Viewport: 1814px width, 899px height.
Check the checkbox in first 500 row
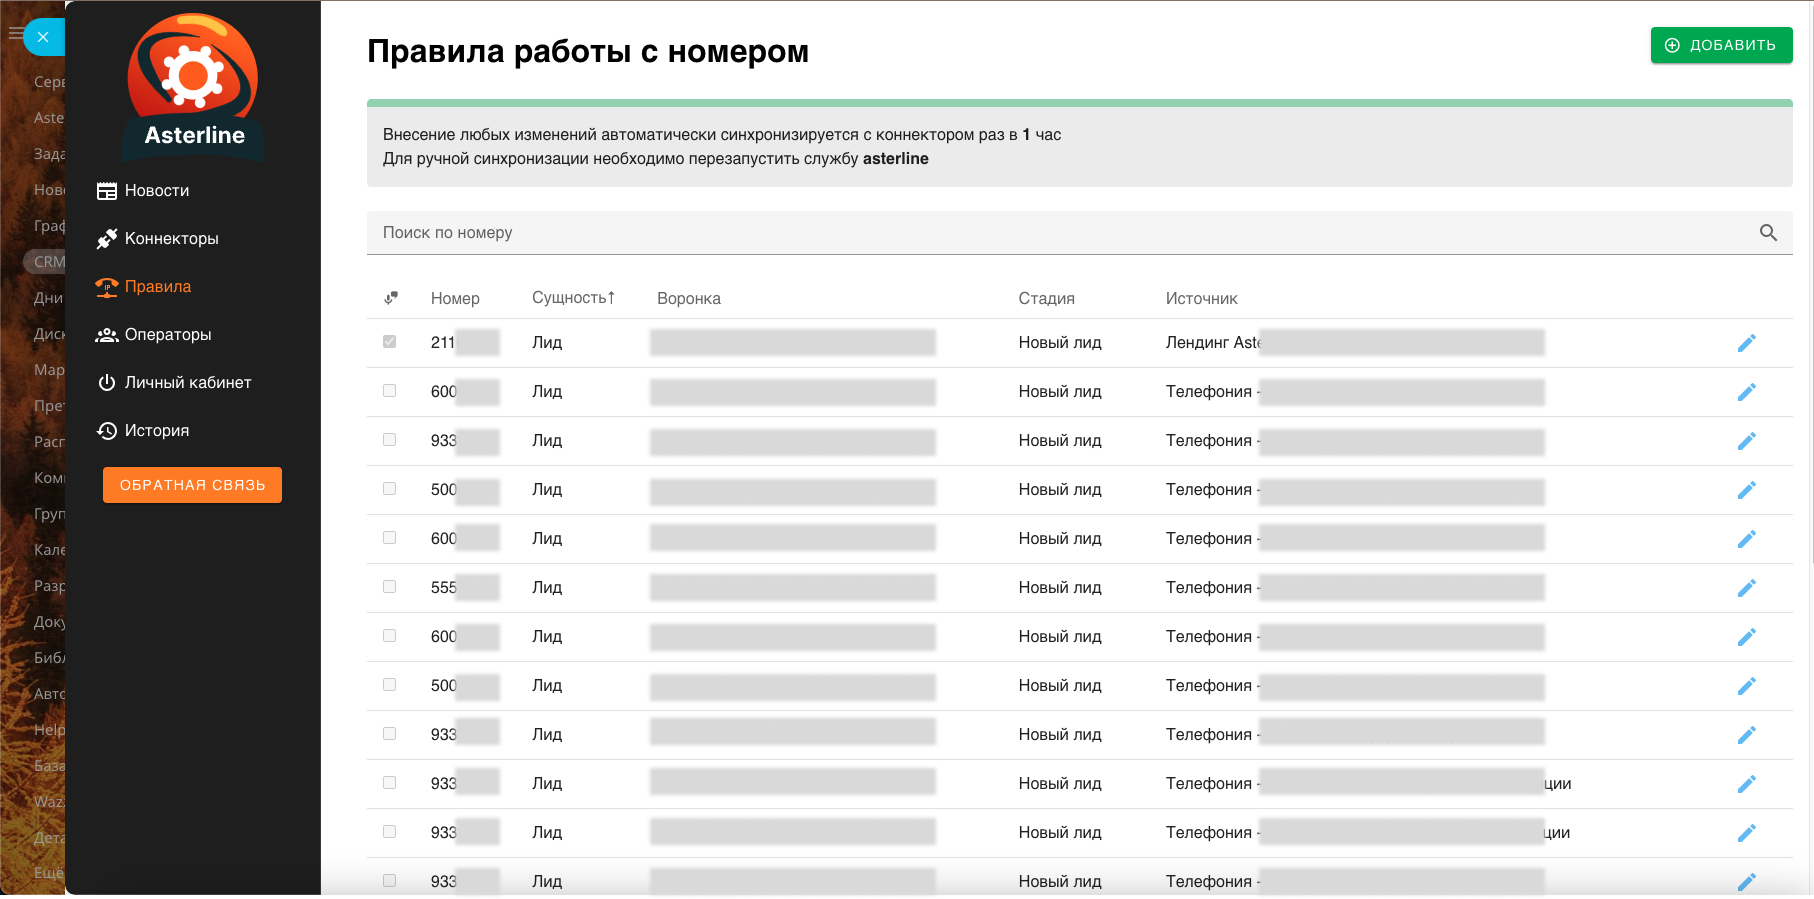click(x=390, y=489)
